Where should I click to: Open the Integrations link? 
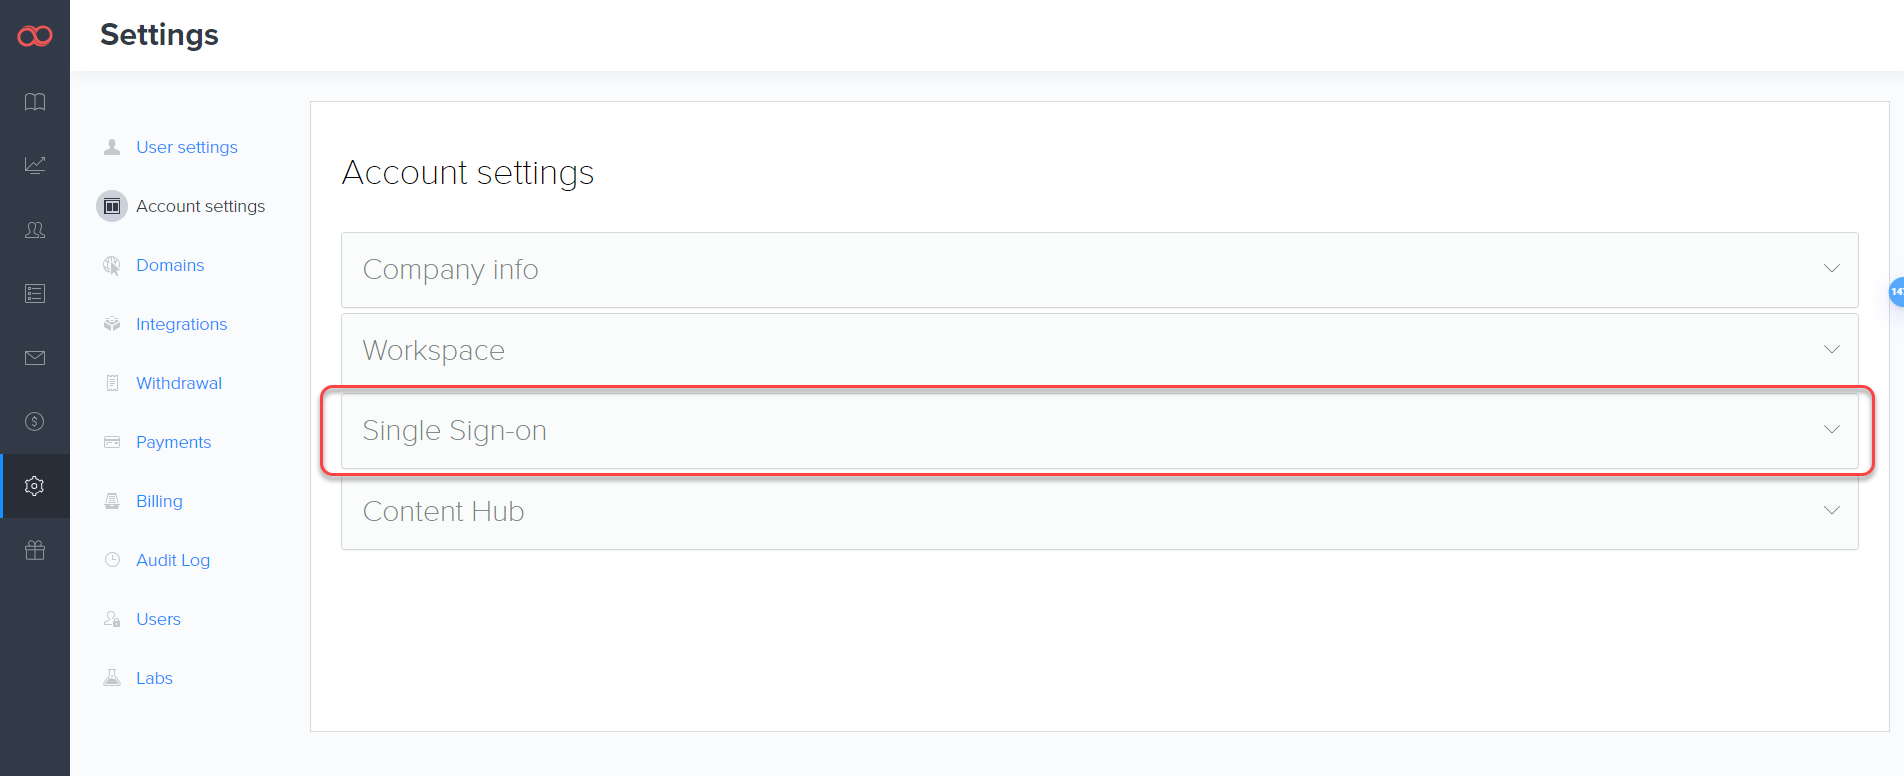pos(181,324)
